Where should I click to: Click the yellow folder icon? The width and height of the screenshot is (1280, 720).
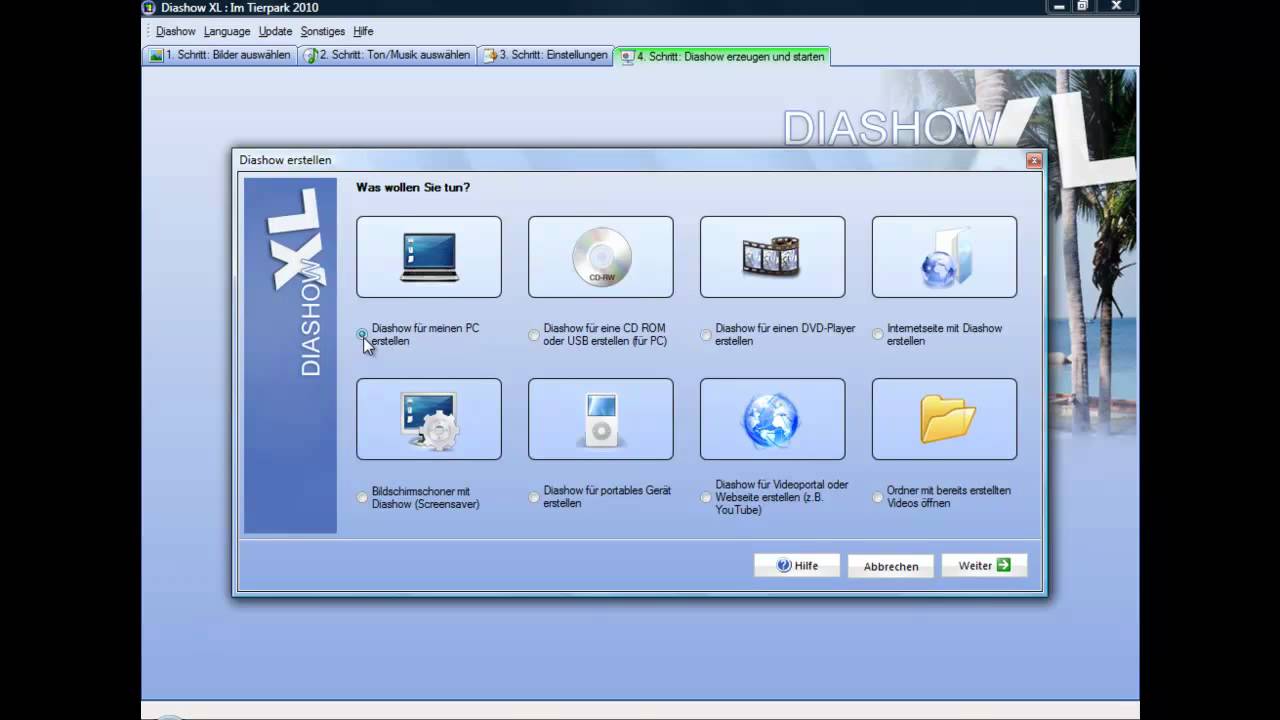point(945,419)
